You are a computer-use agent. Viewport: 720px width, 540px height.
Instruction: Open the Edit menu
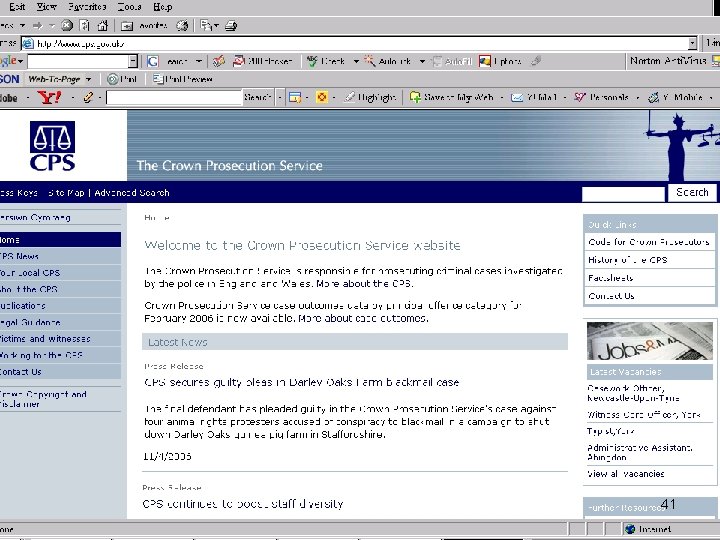(x=17, y=7)
